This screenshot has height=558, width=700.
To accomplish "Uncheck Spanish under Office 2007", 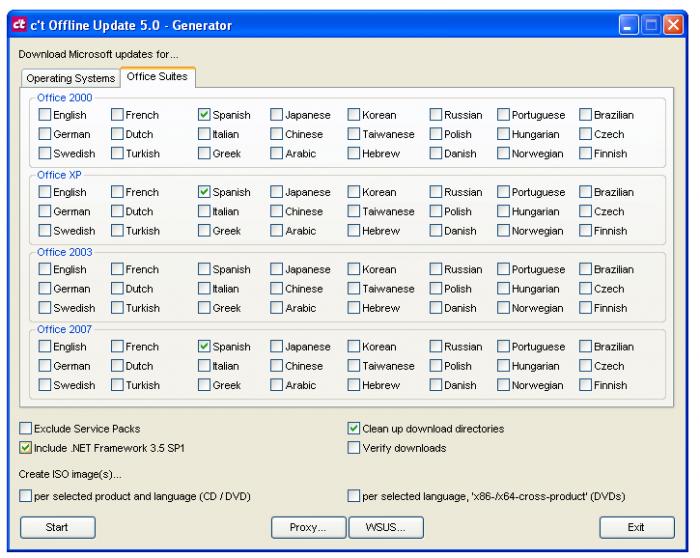I will click(x=205, y=347).
